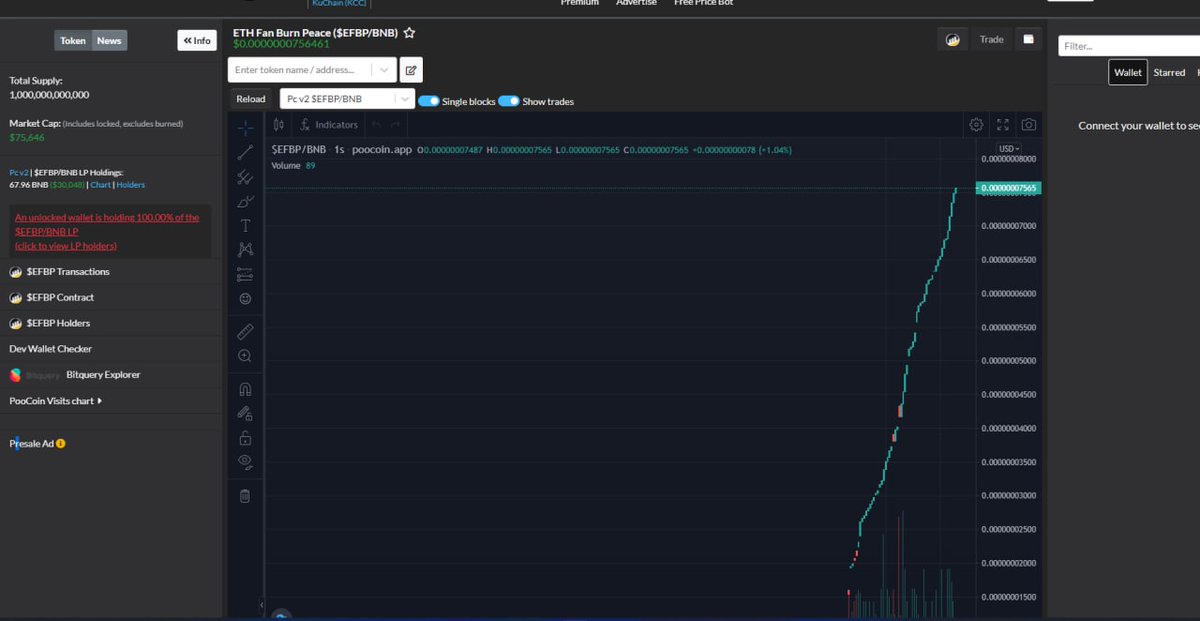Open the LP Chart link
The height and width of the screenshot is (621, 1200).
101,185
